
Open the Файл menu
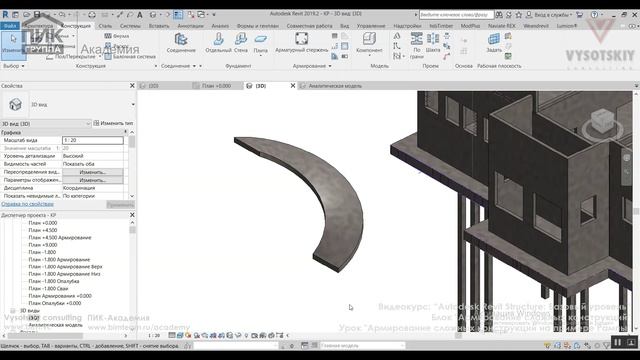coord(9,26)
